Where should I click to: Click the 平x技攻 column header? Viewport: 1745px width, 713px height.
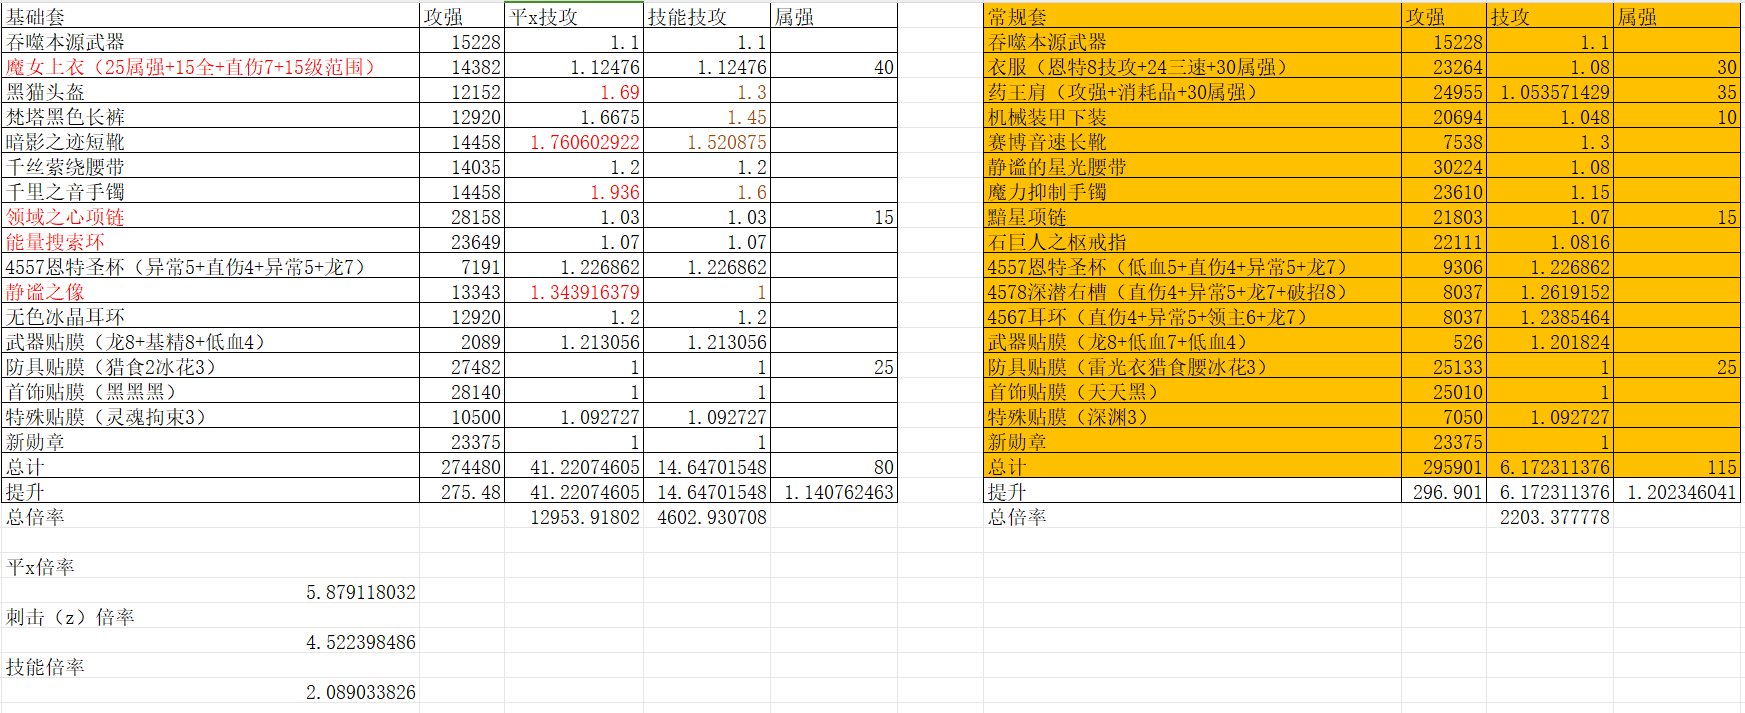574,16
